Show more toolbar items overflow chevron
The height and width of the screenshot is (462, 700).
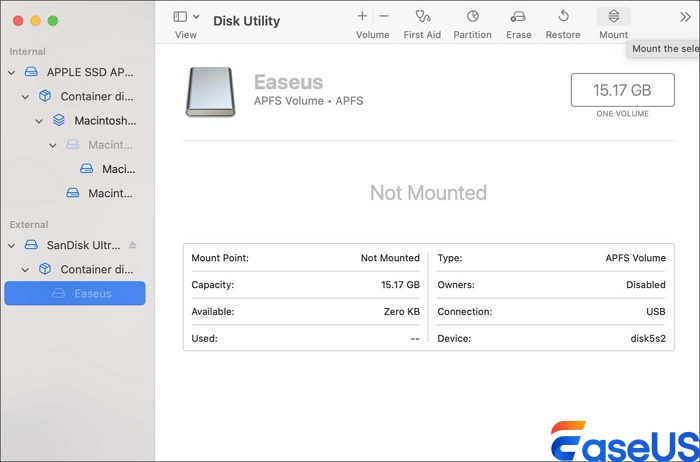tap(686, 17)
